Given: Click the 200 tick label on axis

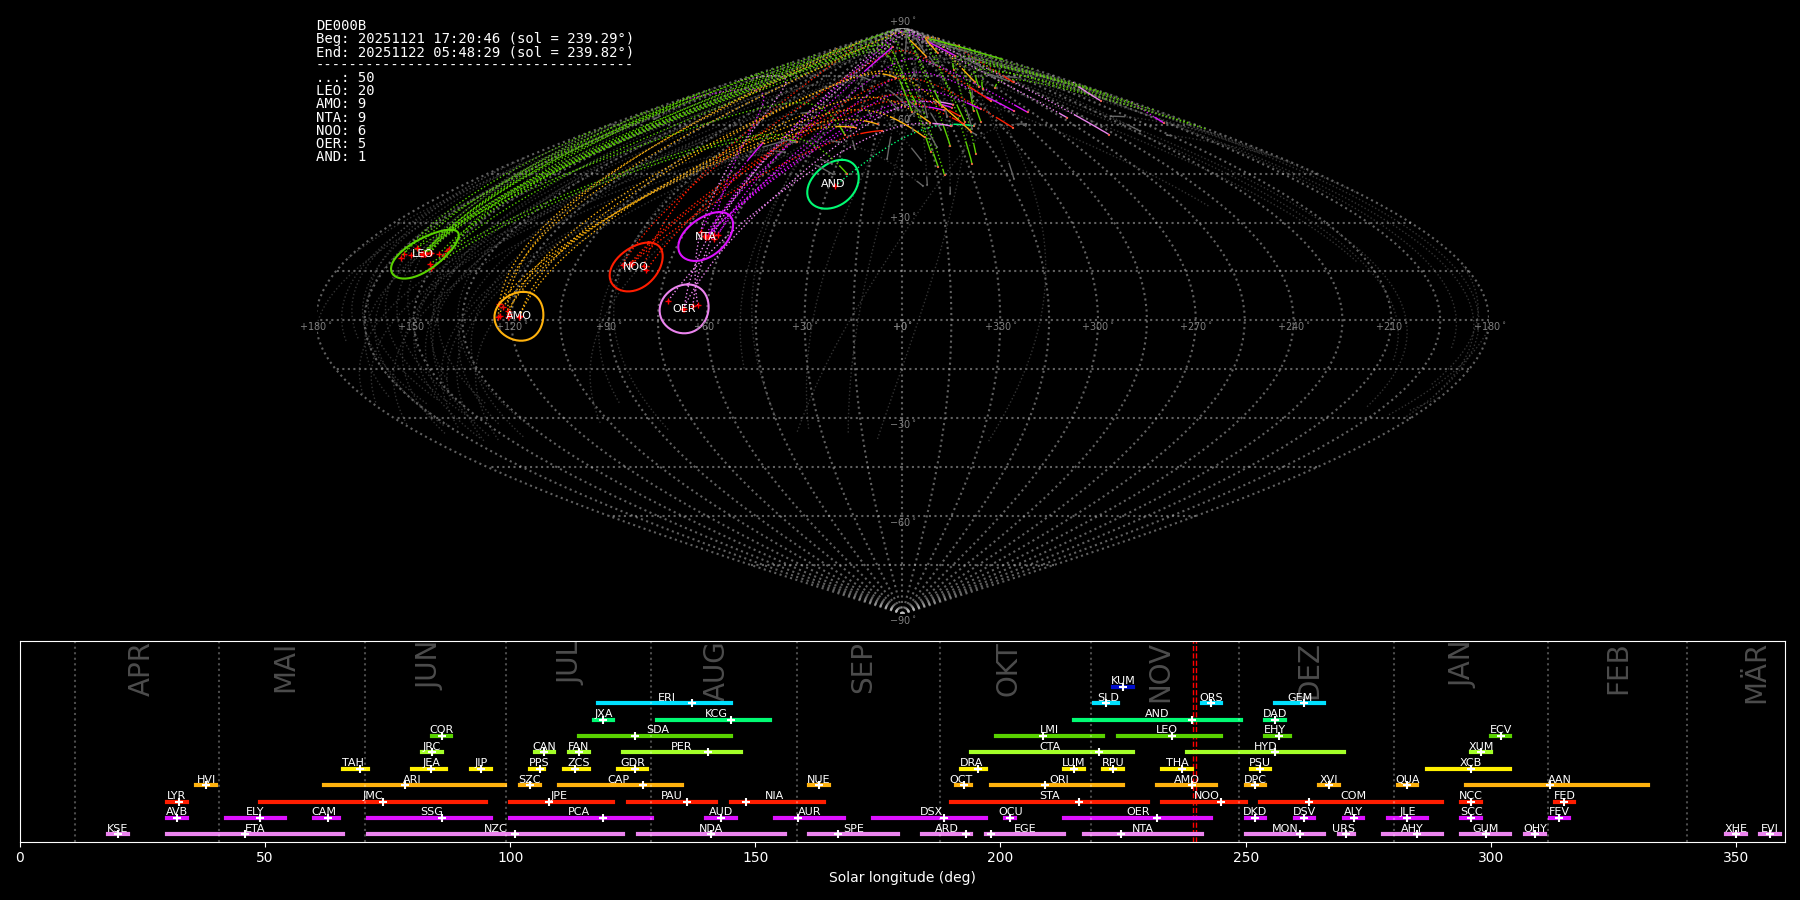Looking at the screenshot, I should coord(1000,857).
